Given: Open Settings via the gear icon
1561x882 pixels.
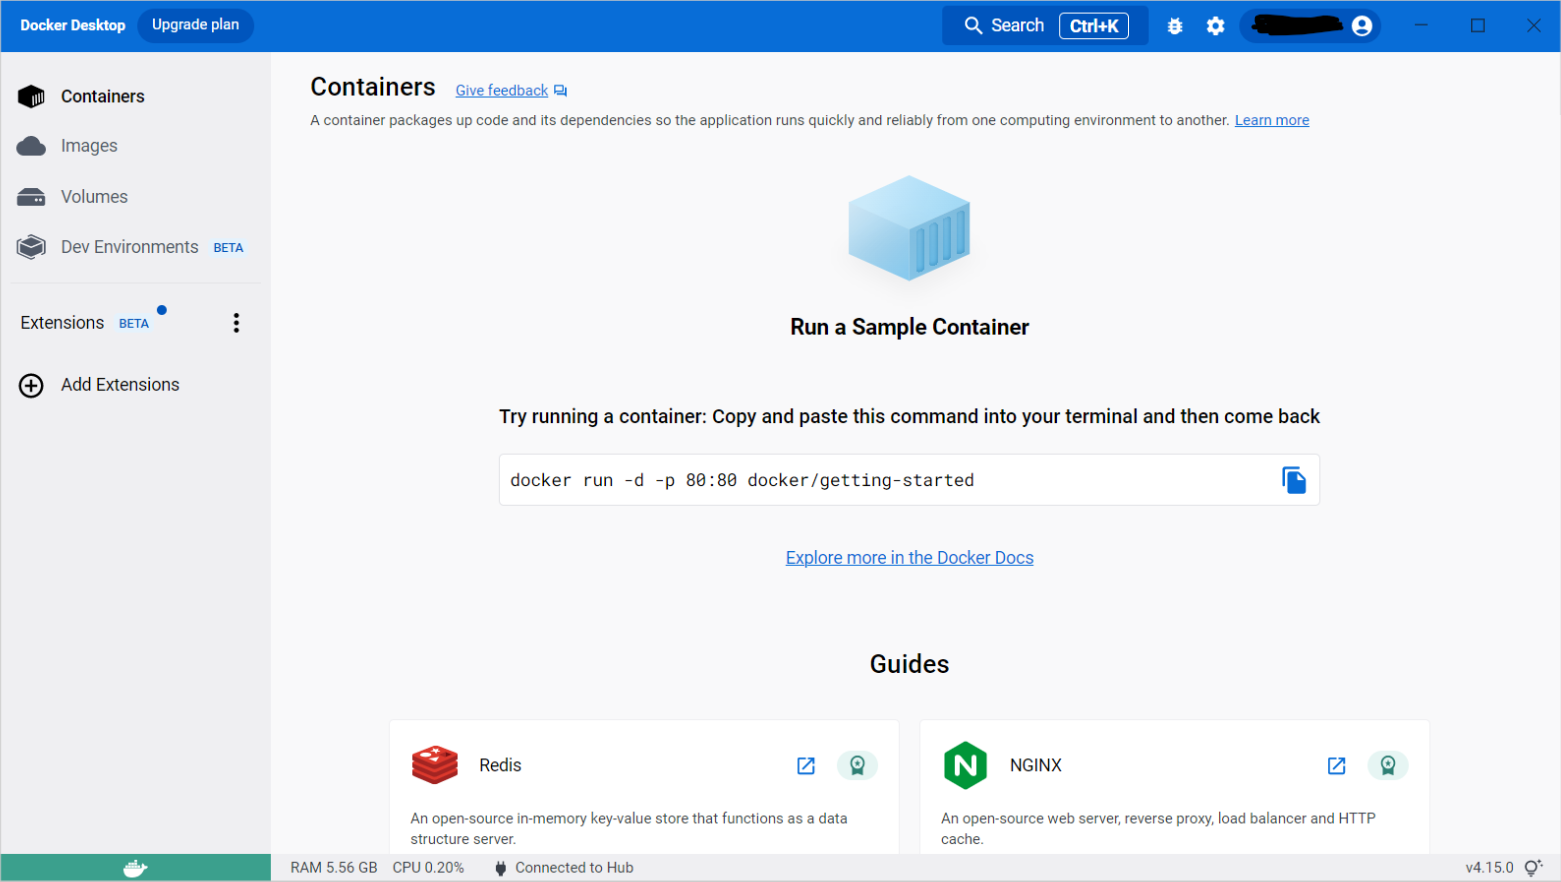Looking at the screenshot, I should point(1215,26).
